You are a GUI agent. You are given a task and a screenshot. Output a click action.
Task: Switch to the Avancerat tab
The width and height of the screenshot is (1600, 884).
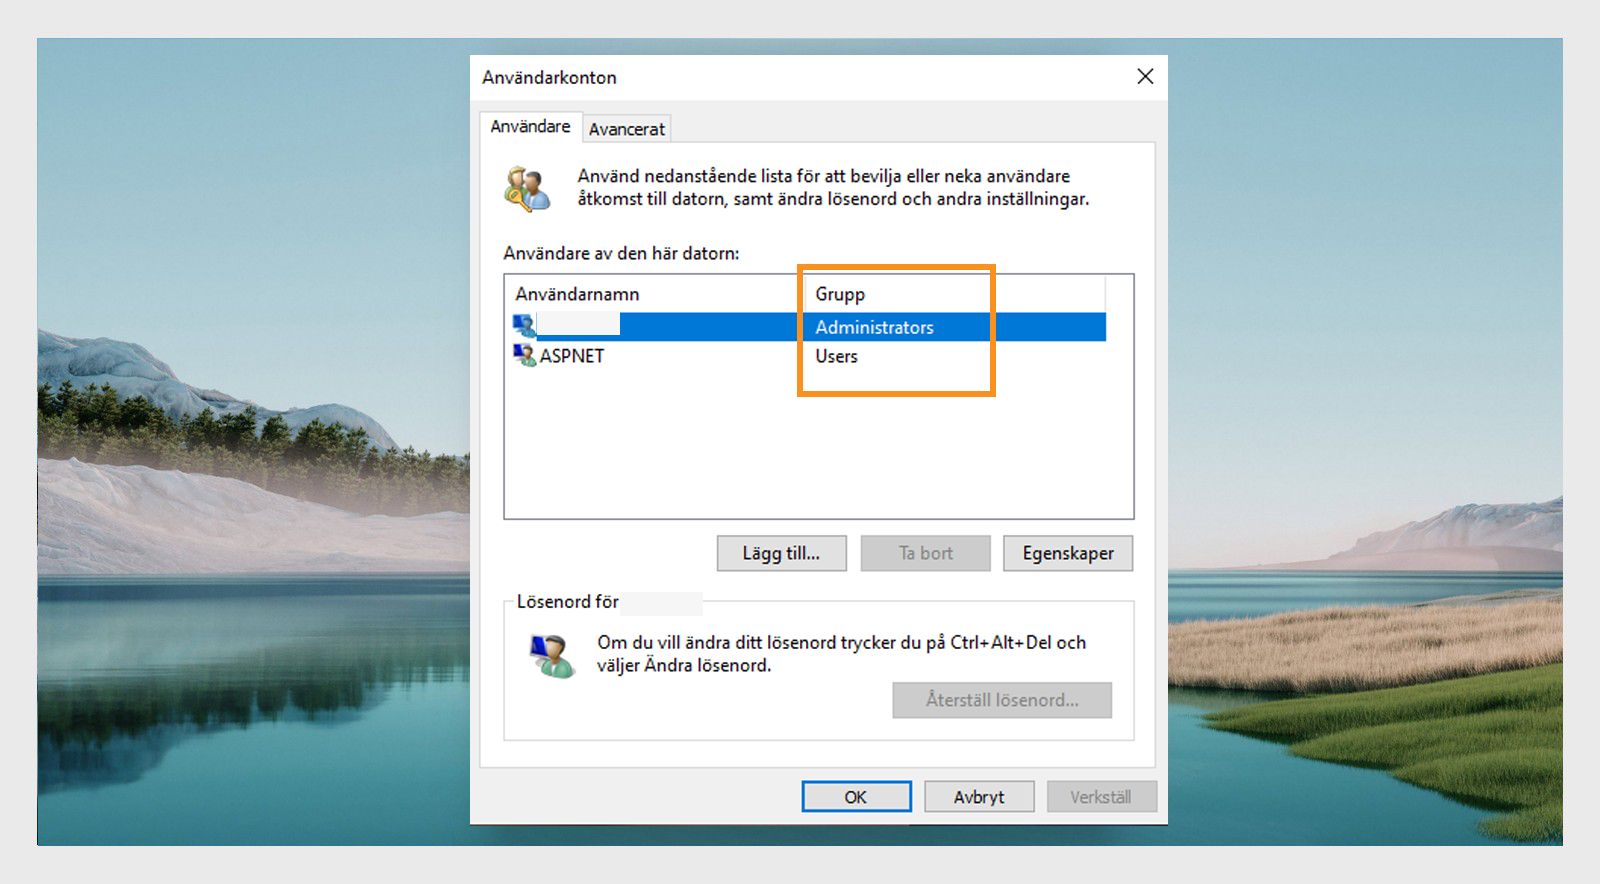(x=627, y=129)
